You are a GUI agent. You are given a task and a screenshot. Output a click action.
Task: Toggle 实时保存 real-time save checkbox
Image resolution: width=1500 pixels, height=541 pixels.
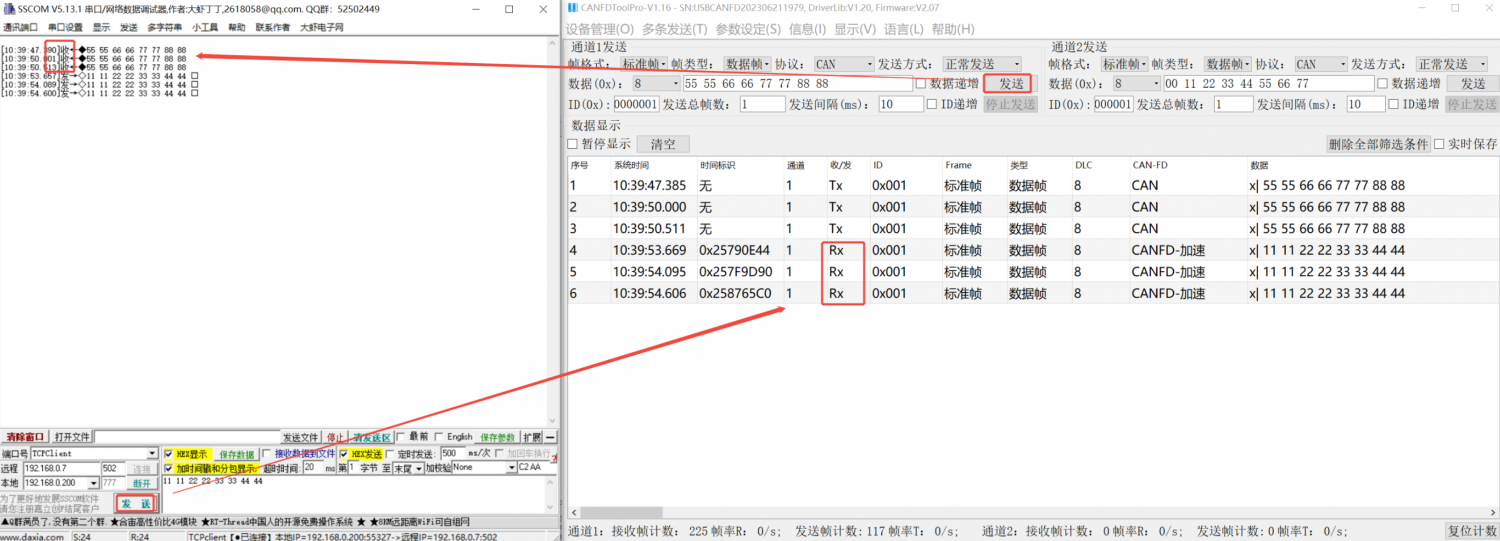coord(1440,144)
